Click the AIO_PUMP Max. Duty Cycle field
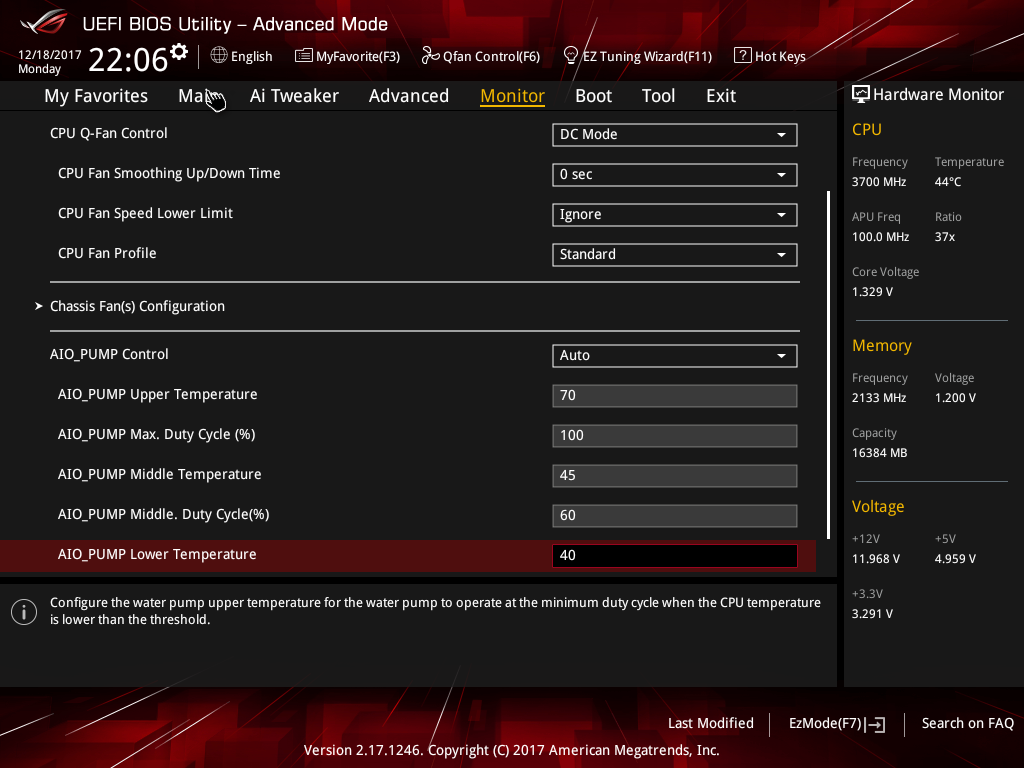Image resolution: width=1024 pixels, height=768 pixels. 675,436
